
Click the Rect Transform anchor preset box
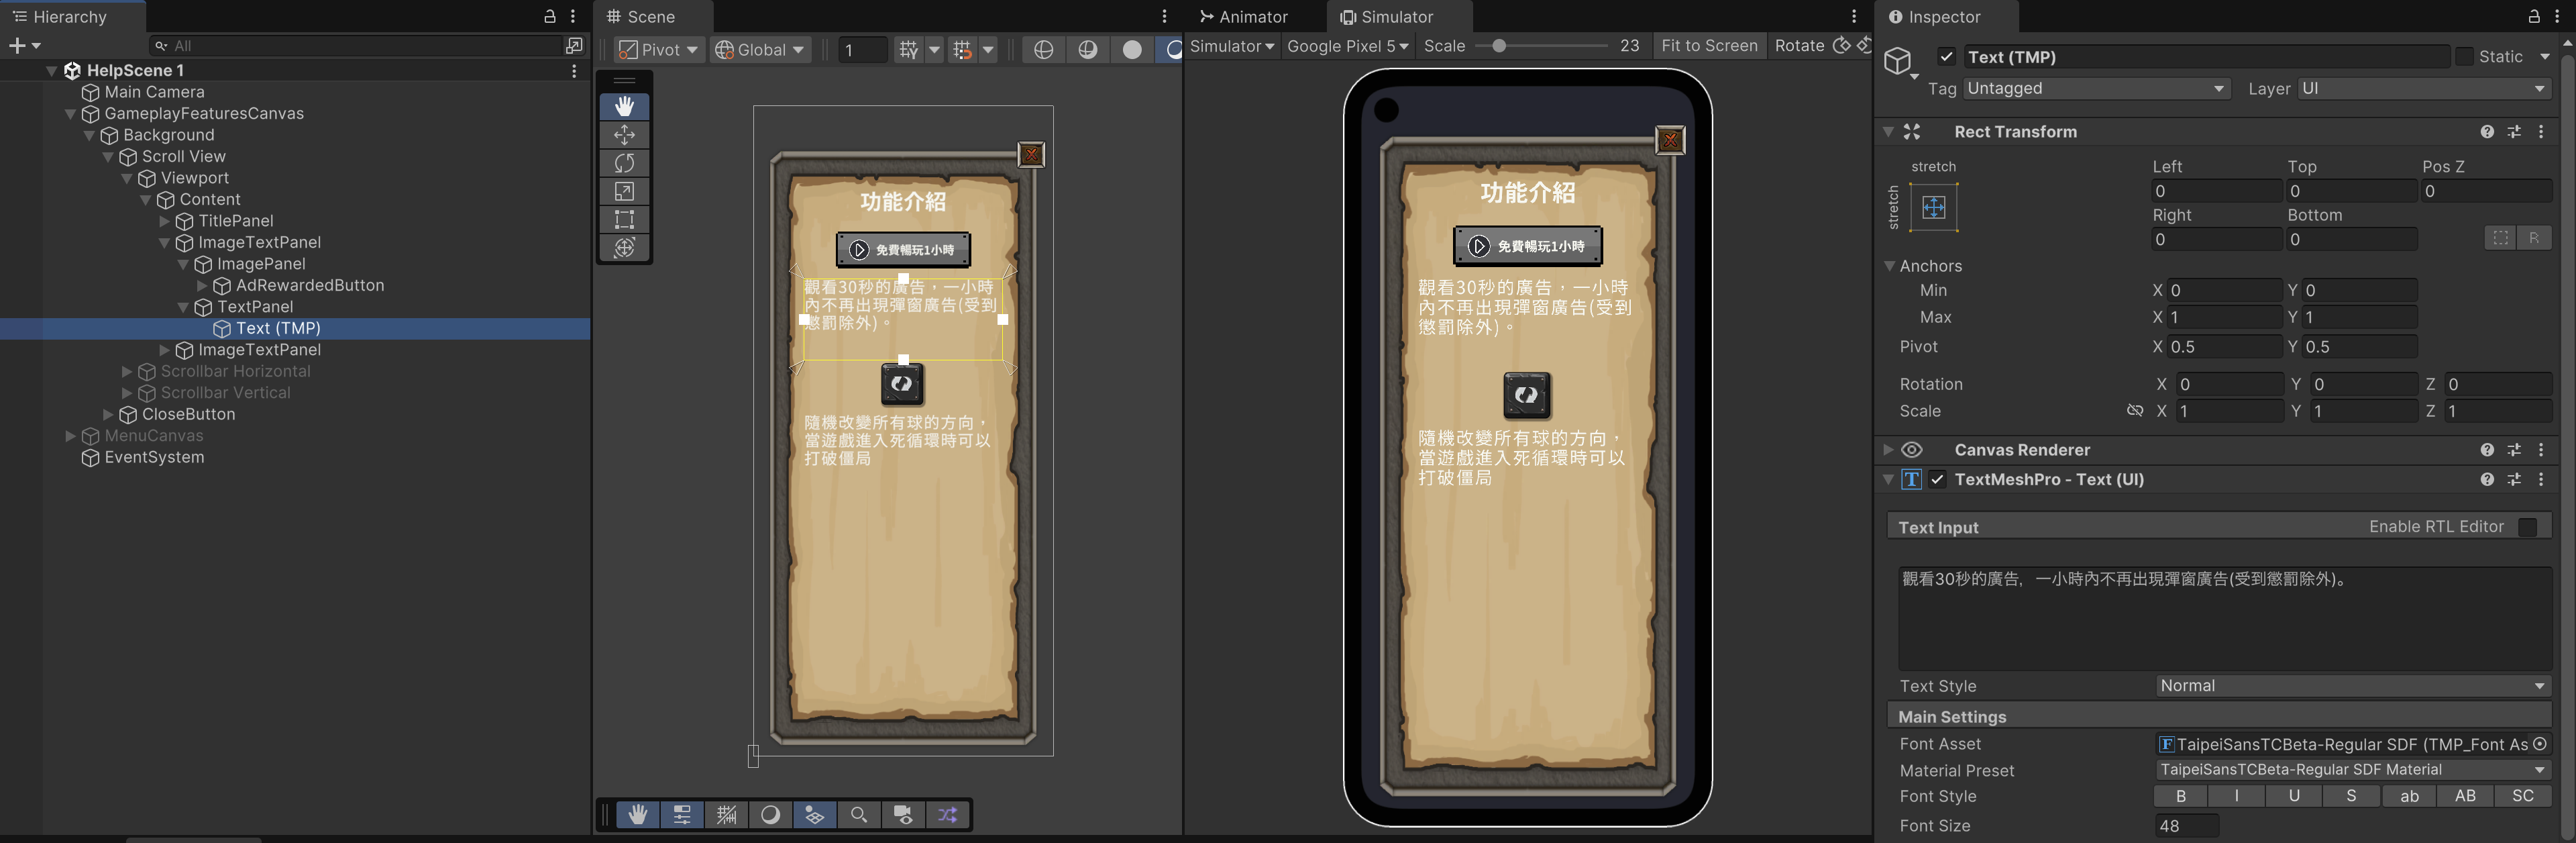1934,208
